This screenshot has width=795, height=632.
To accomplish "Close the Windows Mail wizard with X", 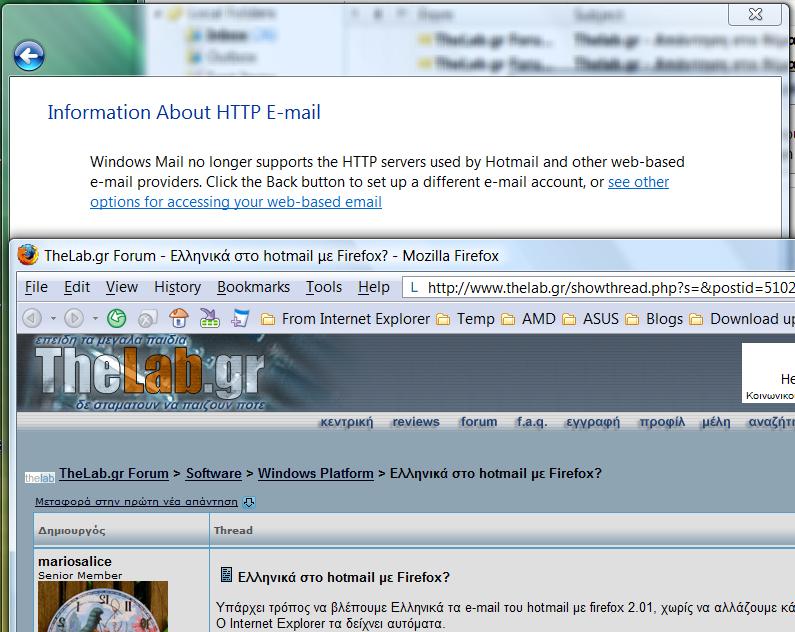I will (755, 14).
